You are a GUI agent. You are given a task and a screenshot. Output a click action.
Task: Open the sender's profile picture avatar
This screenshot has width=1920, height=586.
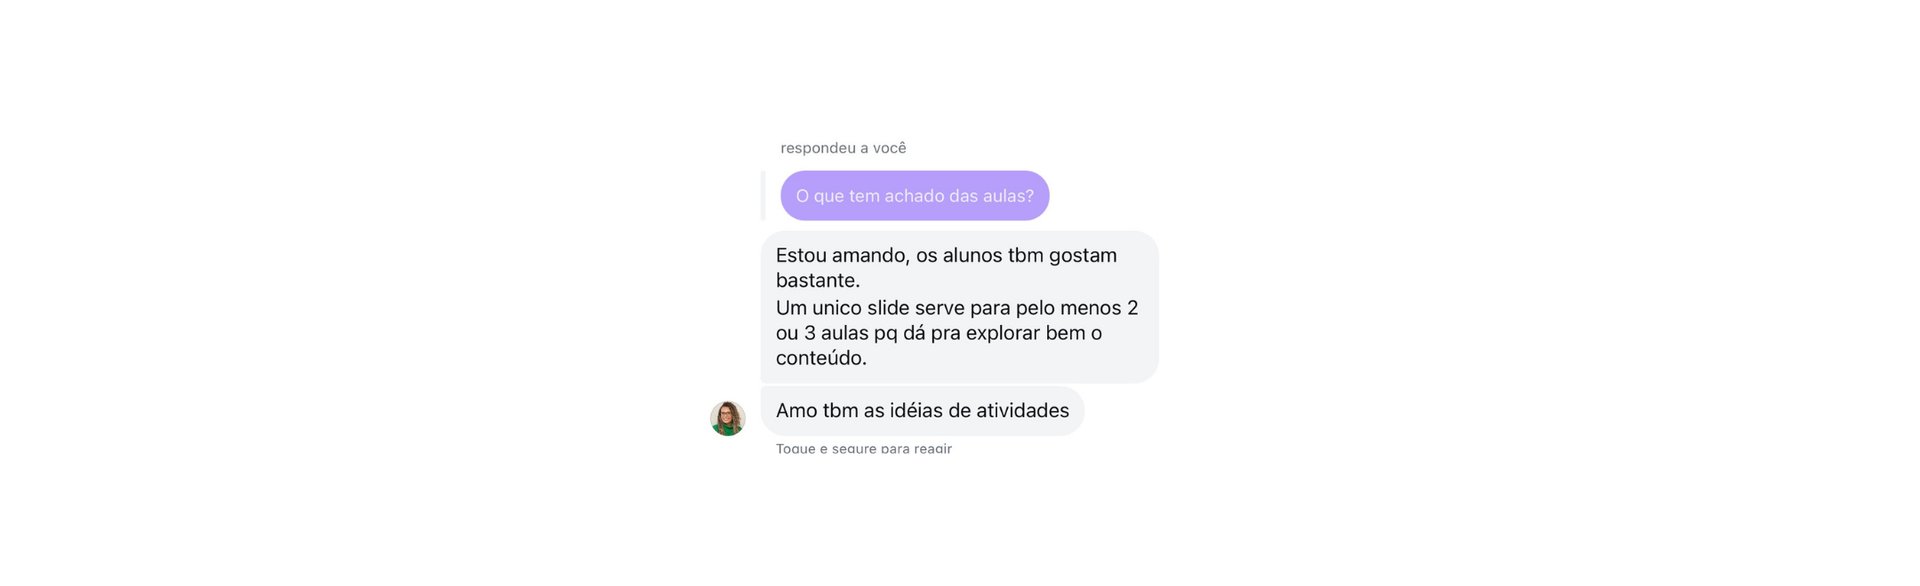coord(727,418)
